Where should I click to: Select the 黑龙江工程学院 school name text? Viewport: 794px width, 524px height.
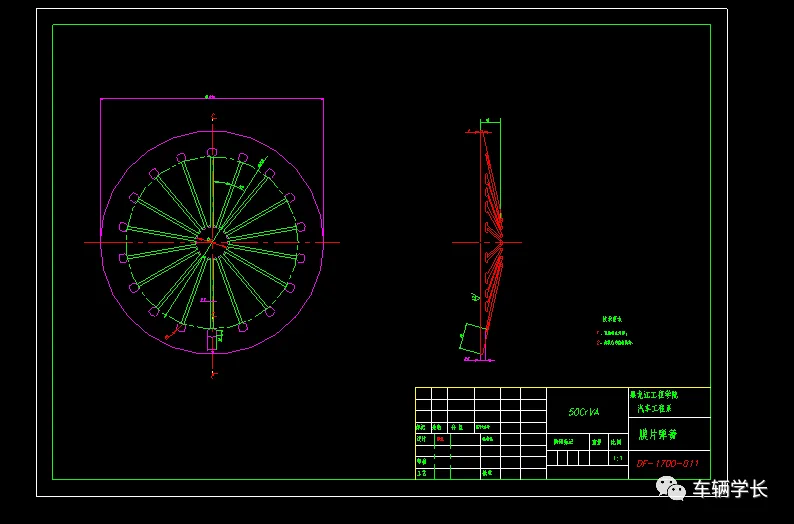(x=654, y=394)
